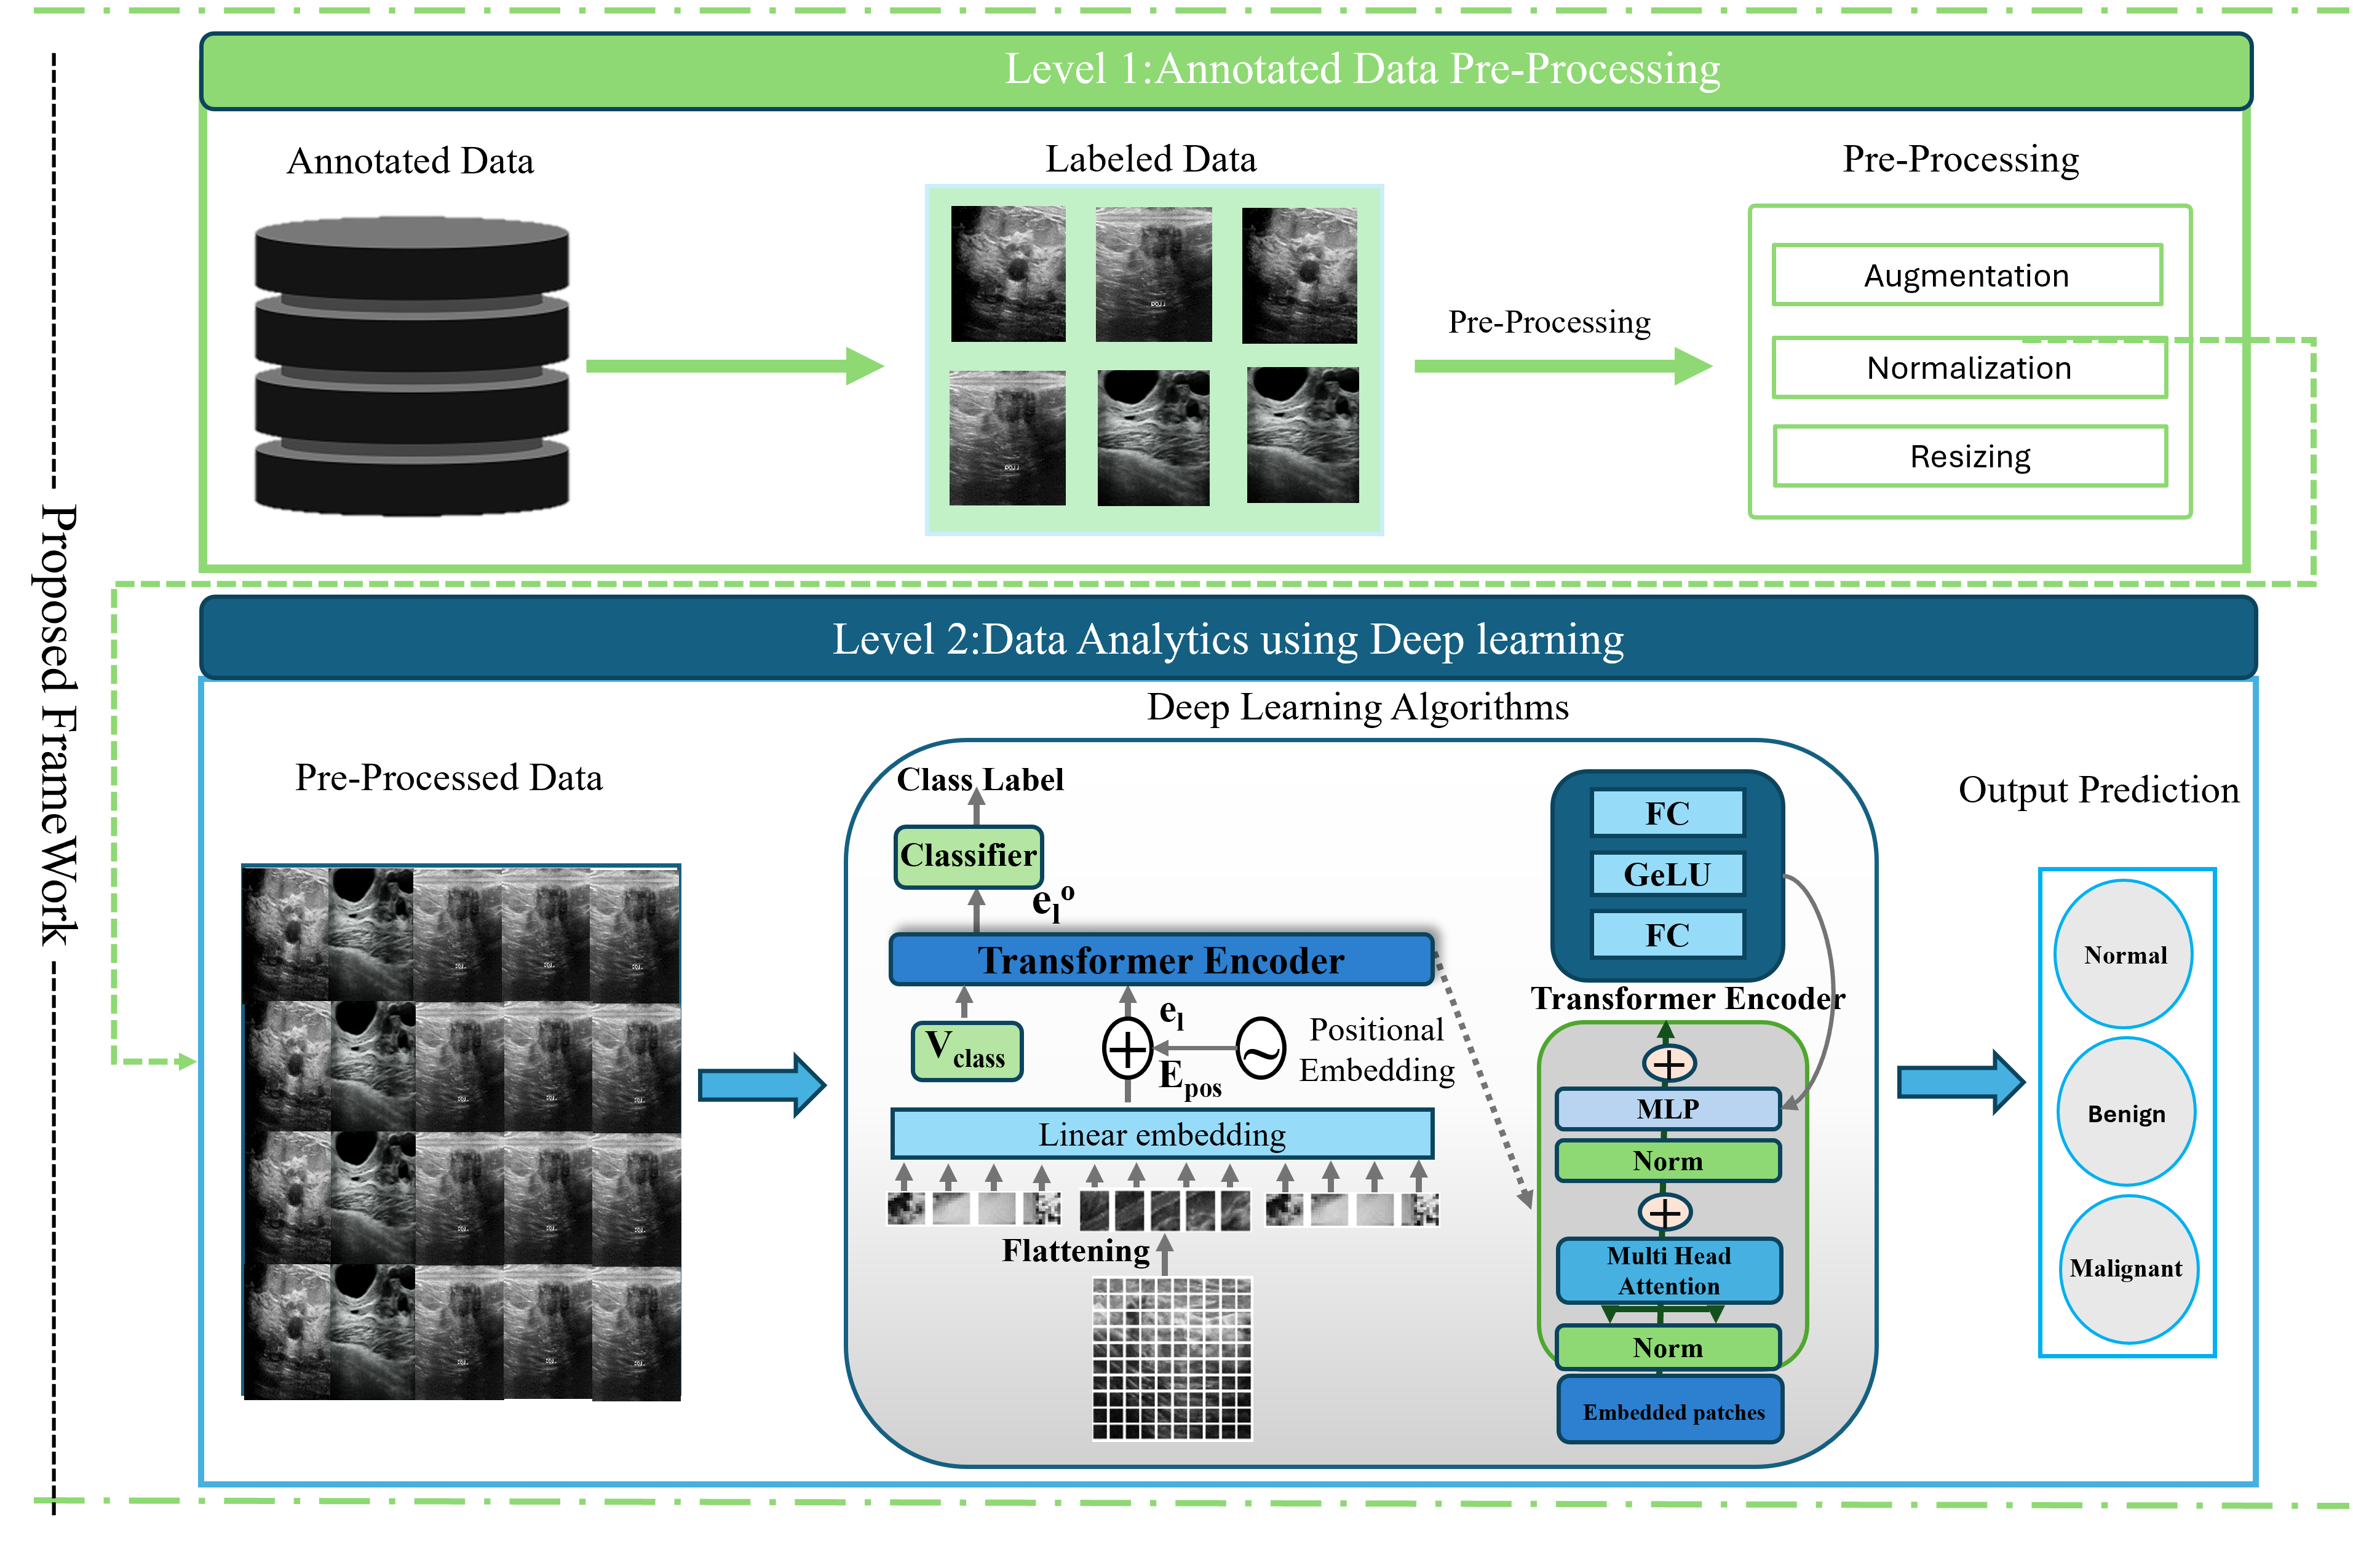Viewport: 2353px width, 1568px height.
Task: Click the green arrow from database to labeled data
Action: click(734, 366)
